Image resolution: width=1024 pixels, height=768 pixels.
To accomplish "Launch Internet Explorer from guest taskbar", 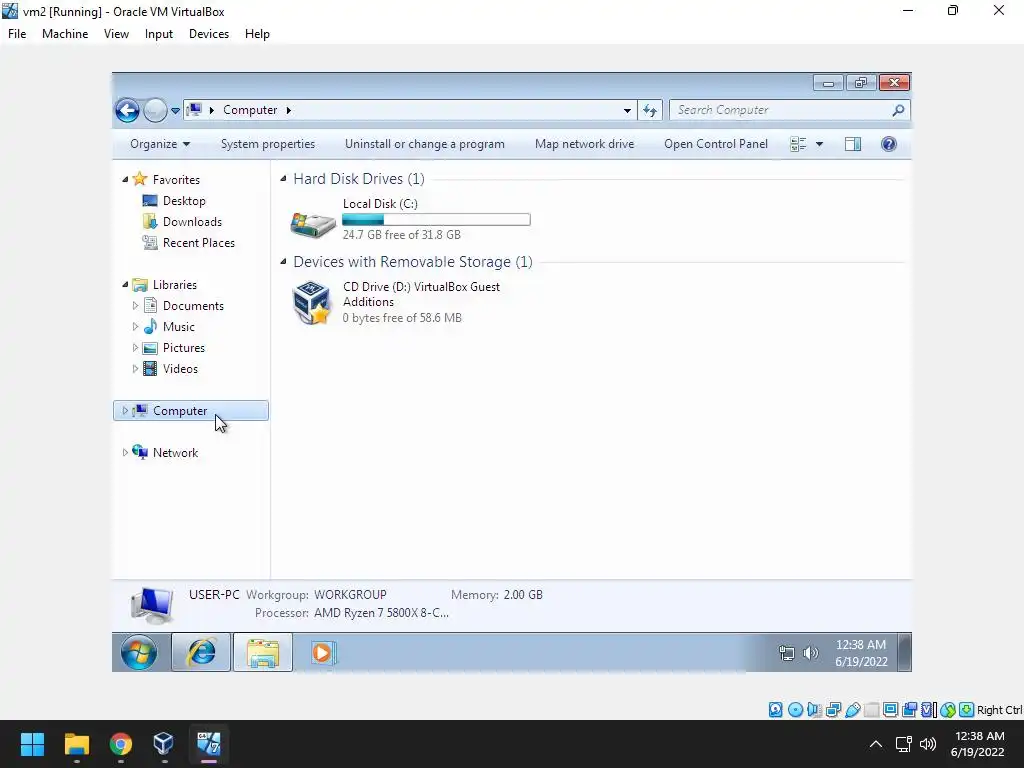I will (x=201, y=652).
